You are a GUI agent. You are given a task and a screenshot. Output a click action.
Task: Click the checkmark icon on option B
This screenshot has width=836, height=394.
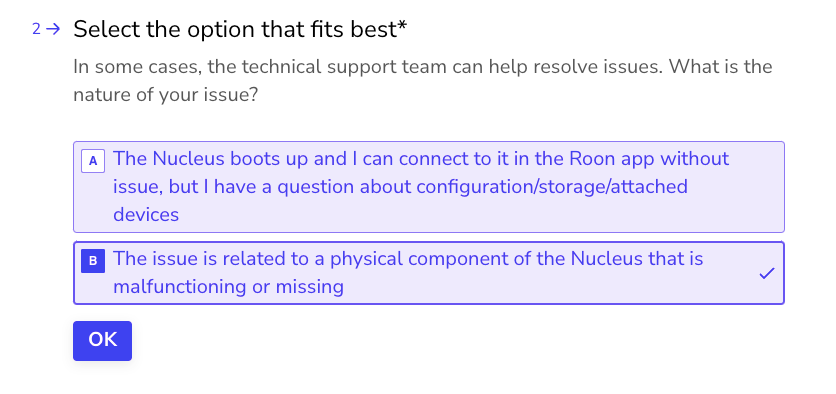point(767,274)
